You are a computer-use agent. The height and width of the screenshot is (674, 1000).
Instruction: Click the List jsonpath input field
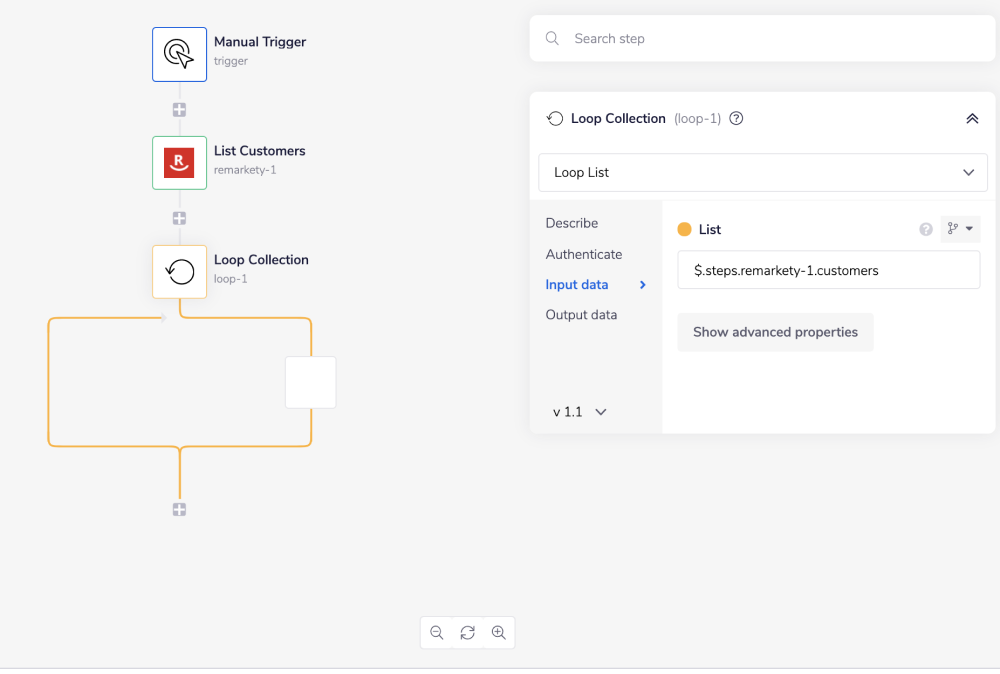click(x=828, y=270)
